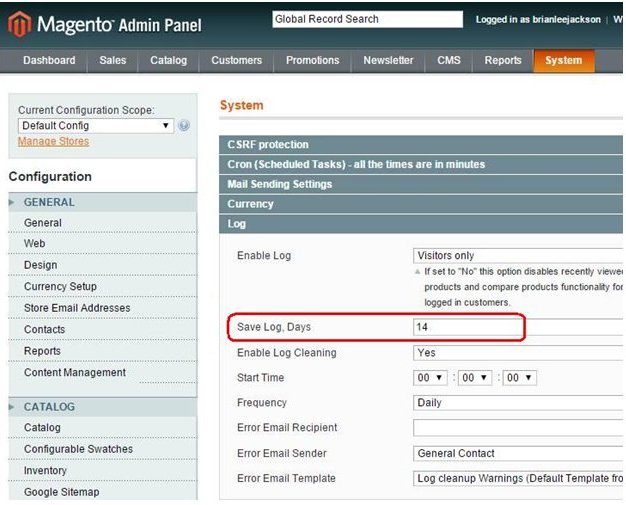This screenshot has width=626, height=505.
Task: Open the System menu
Action: 564,60
